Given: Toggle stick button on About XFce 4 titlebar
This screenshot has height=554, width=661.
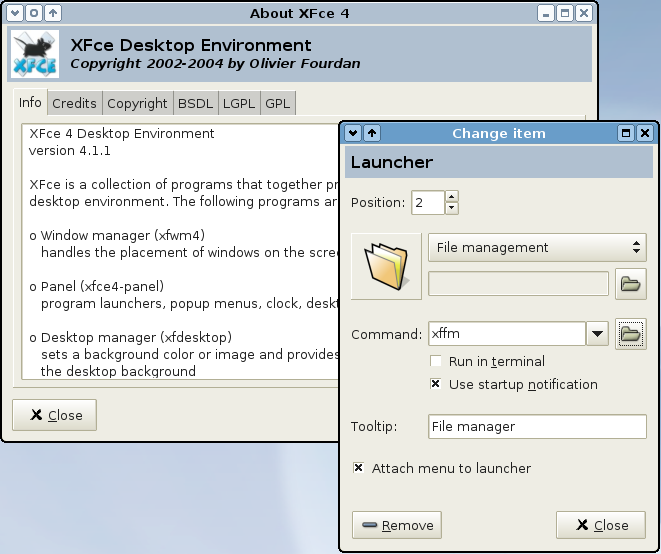Looking at the screenshot, I should point(33,13).
